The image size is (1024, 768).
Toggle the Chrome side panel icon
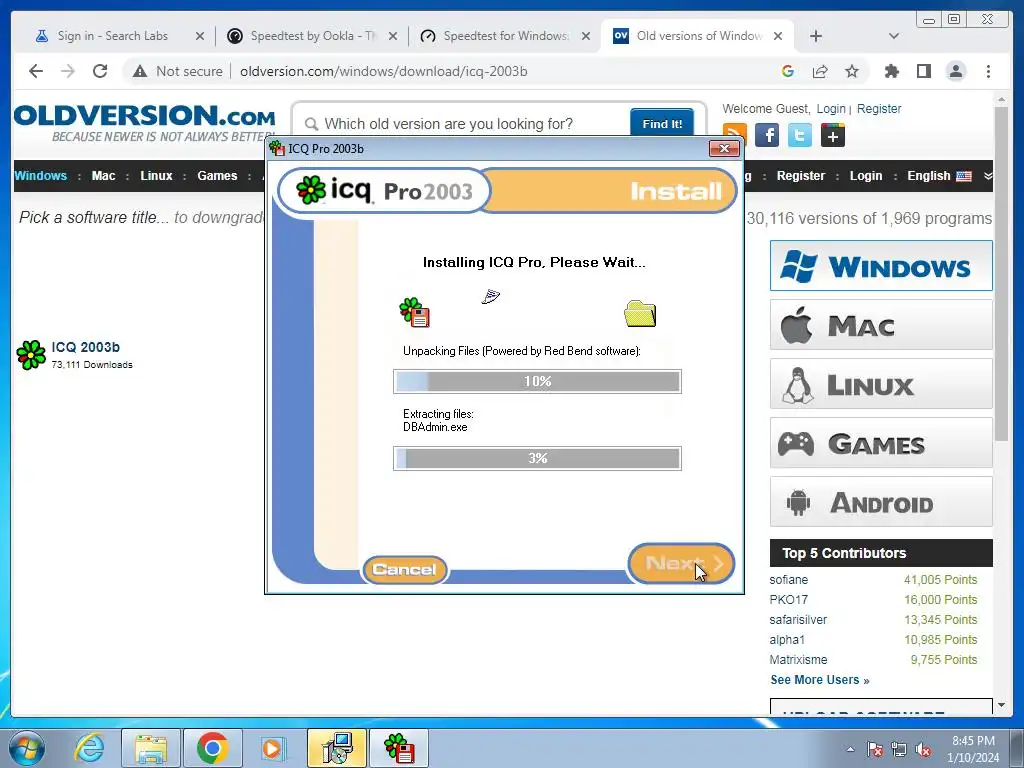pos(923,71)
